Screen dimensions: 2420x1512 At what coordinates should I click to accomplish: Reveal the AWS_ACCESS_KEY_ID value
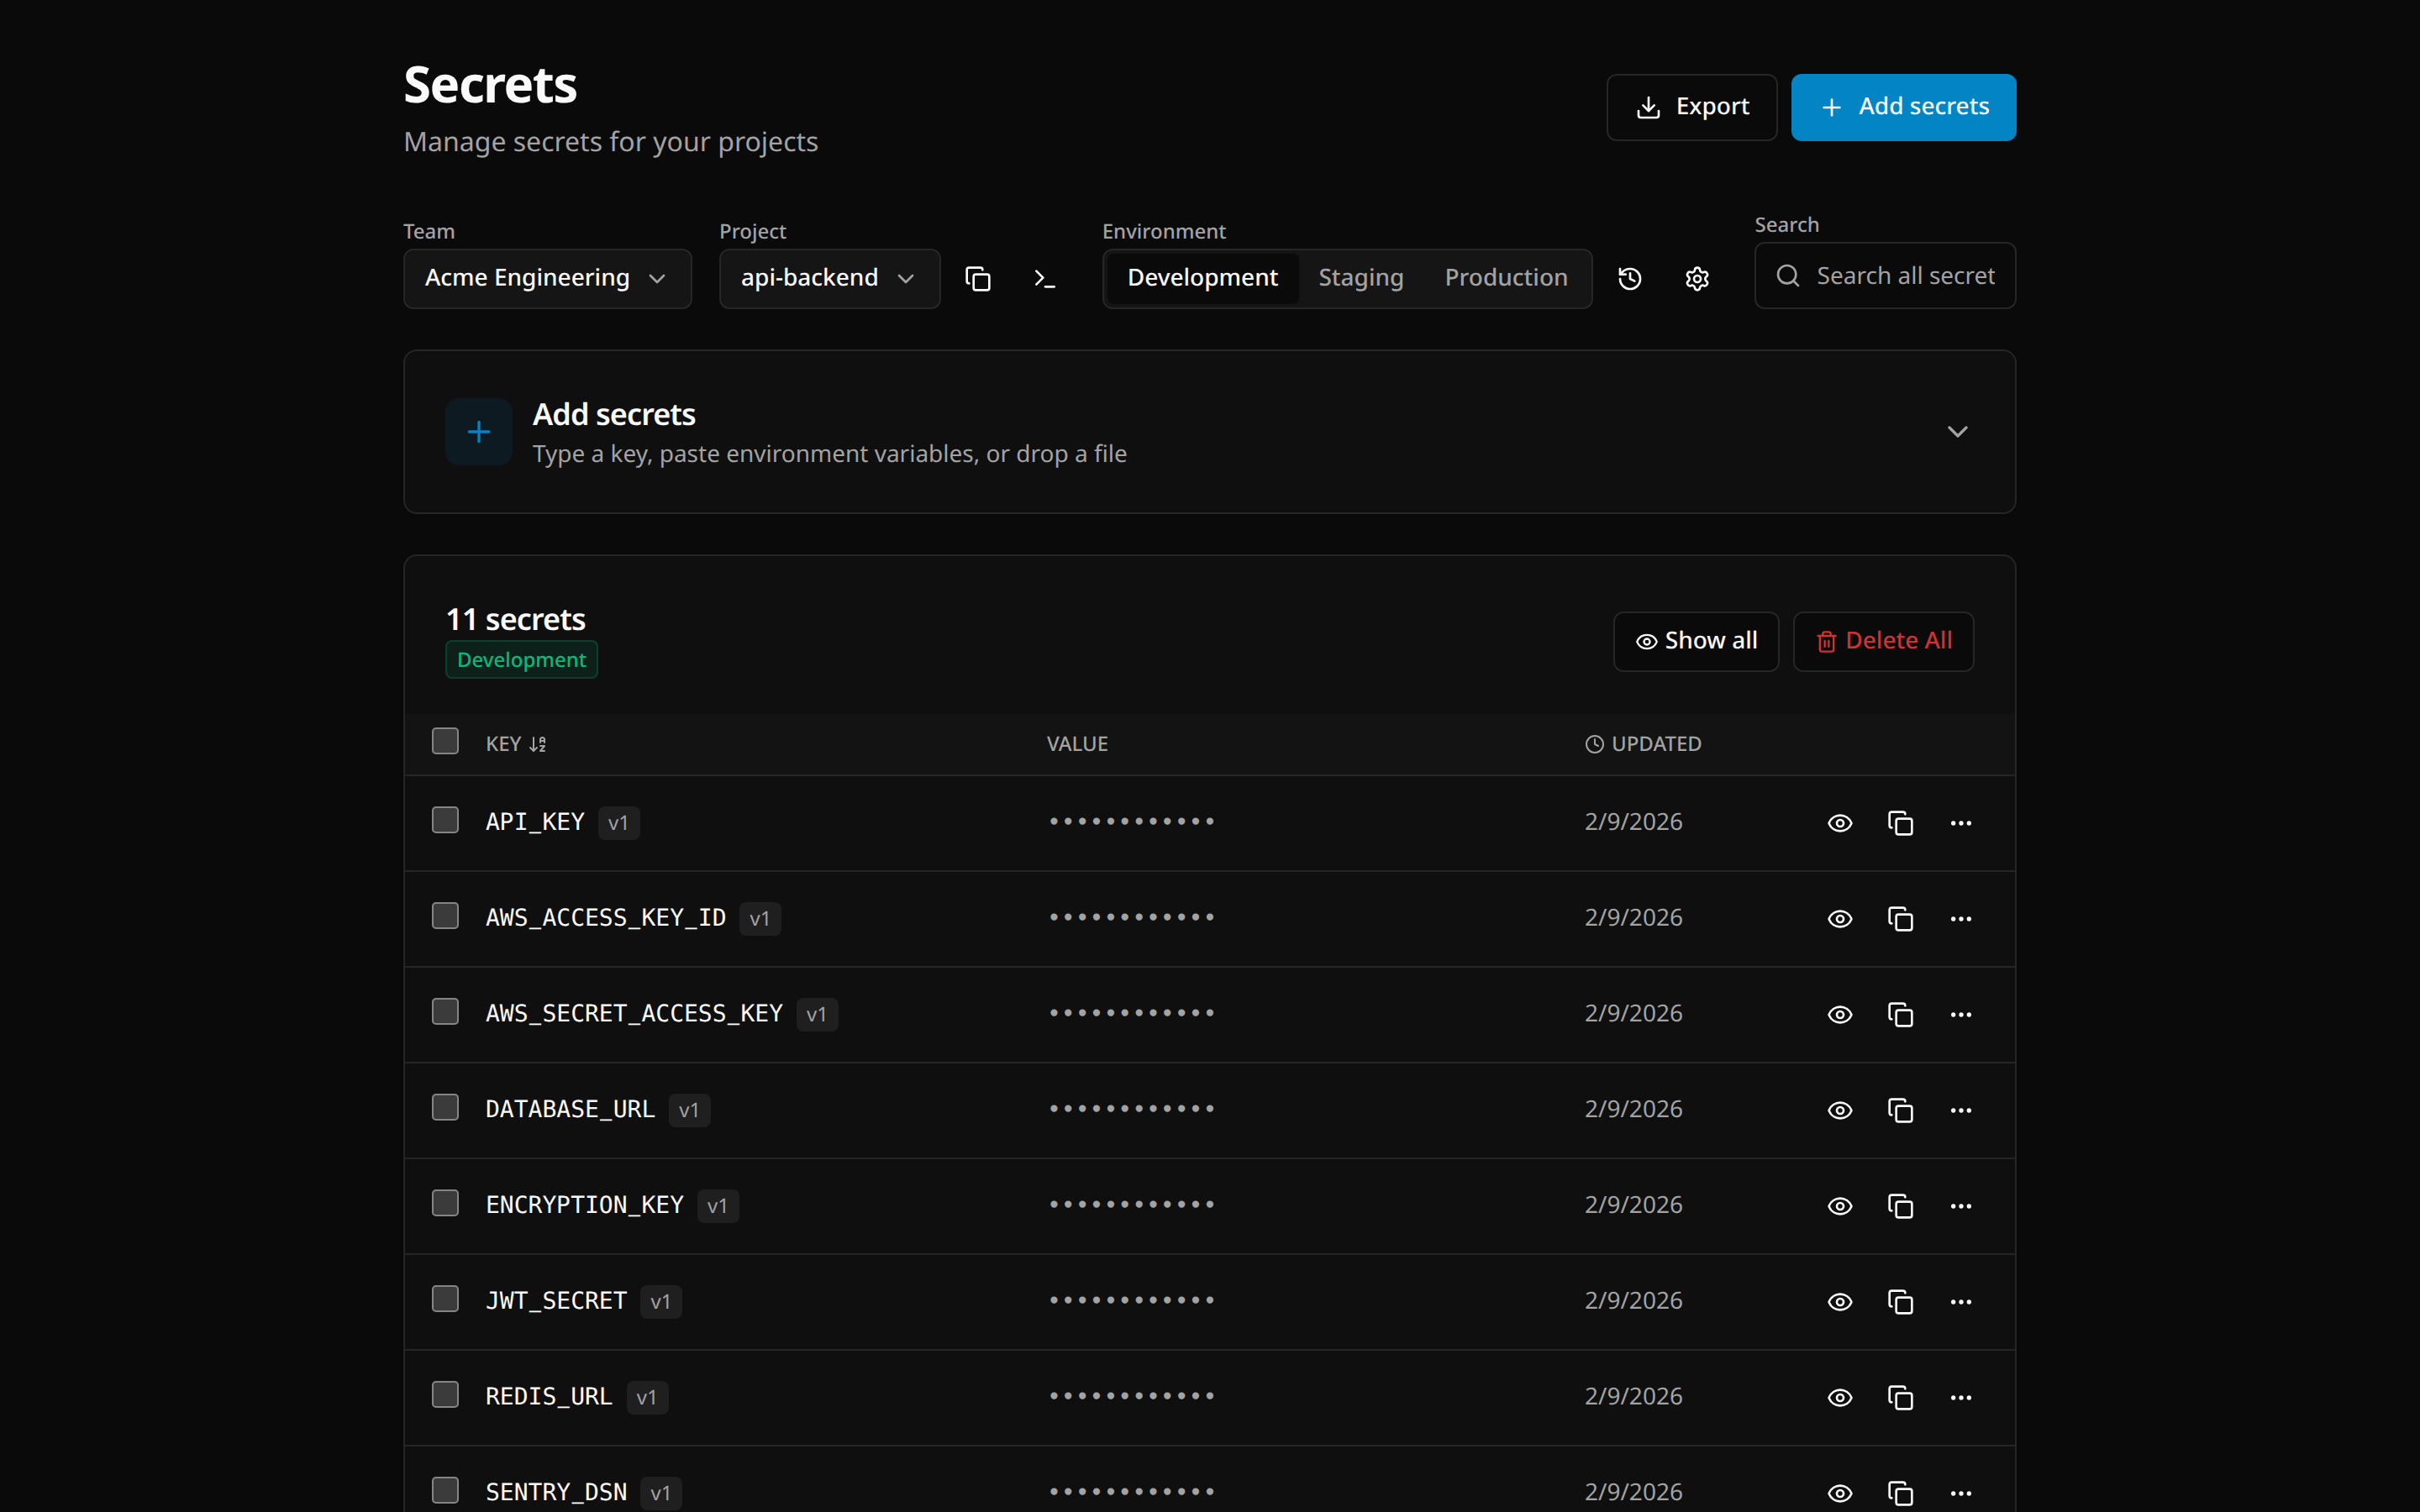(1839, 919)
